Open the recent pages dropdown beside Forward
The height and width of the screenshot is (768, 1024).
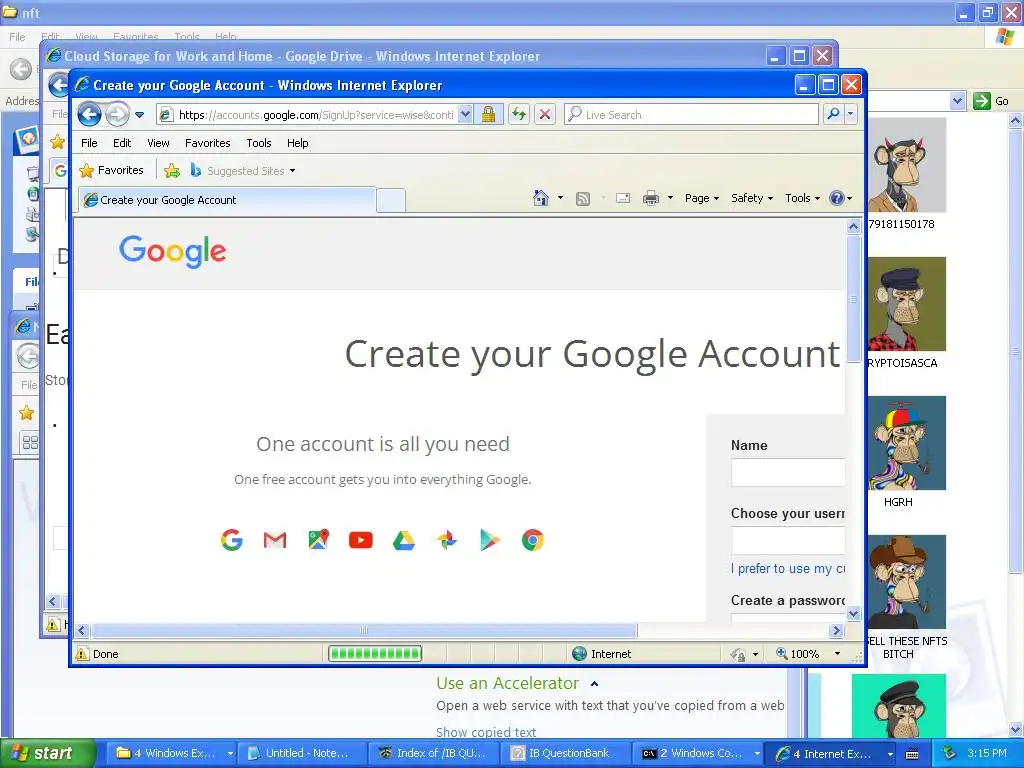coord(139,115)
